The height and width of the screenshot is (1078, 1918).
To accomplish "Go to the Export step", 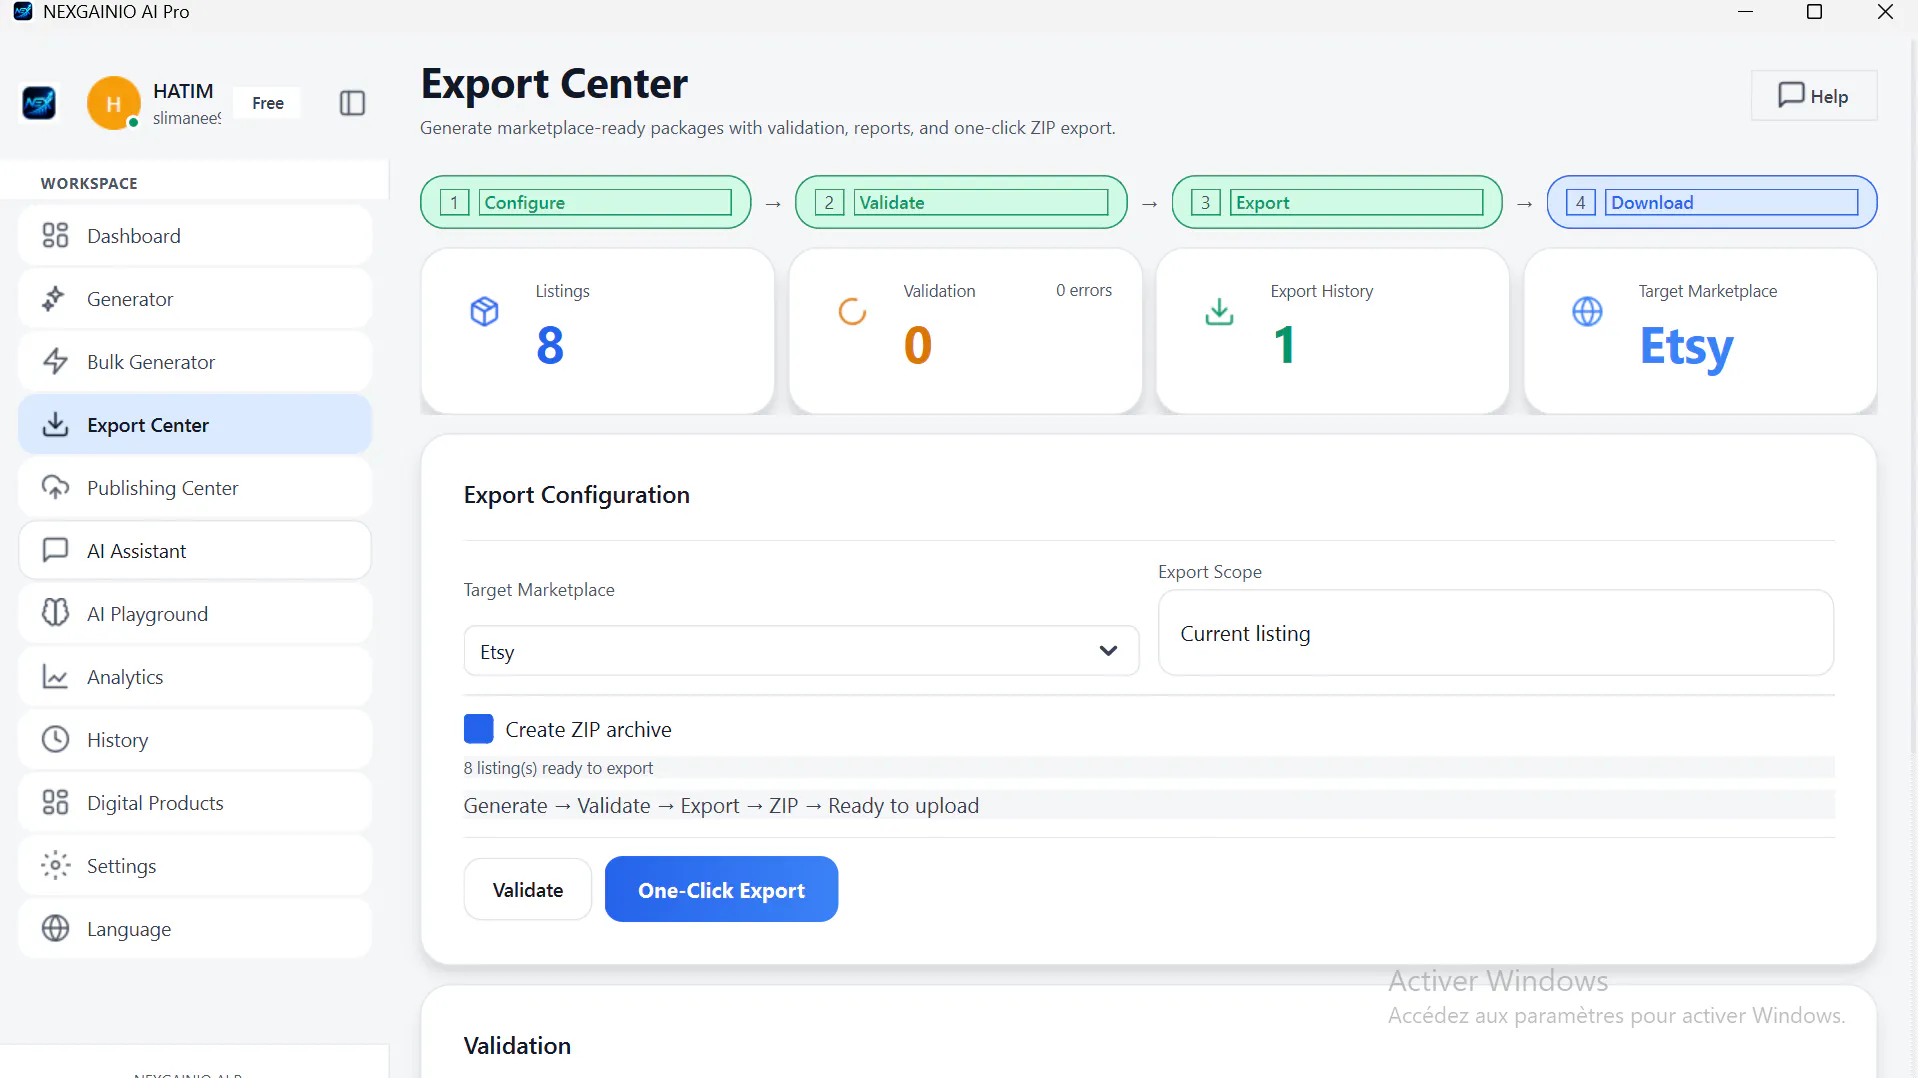I will pos(1336,202).
